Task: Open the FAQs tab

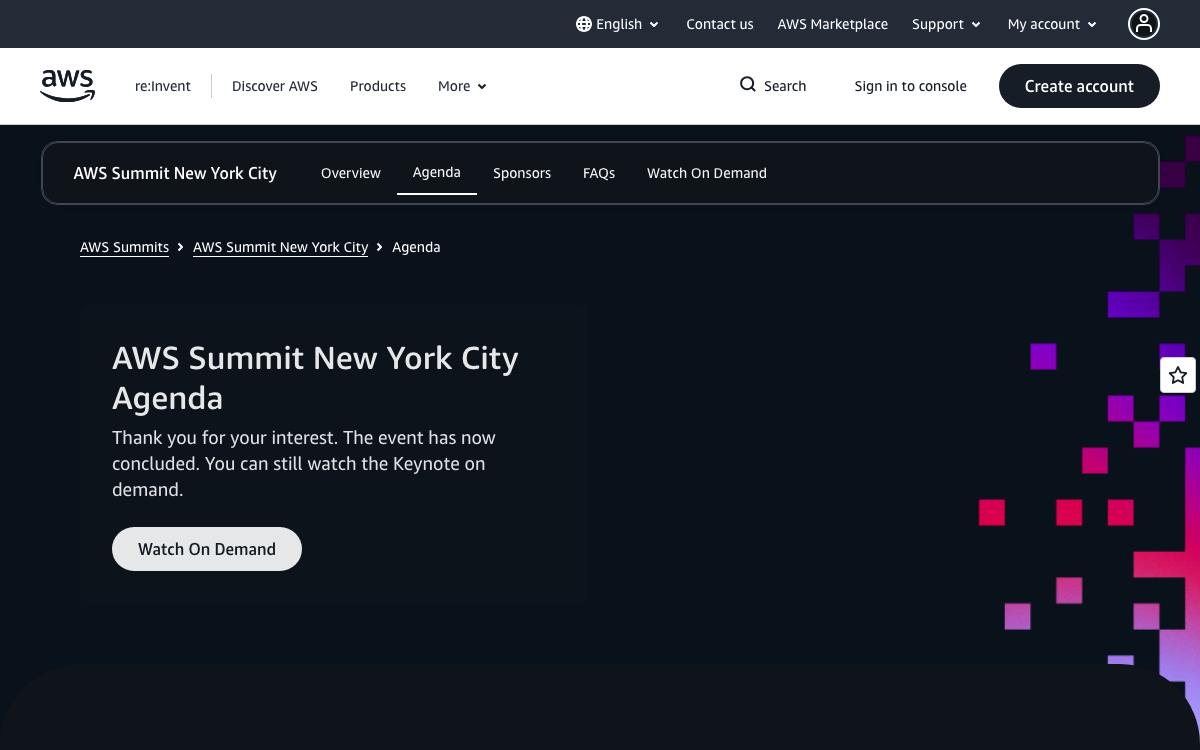Action: pyautogui.click(x=599, y=173)
